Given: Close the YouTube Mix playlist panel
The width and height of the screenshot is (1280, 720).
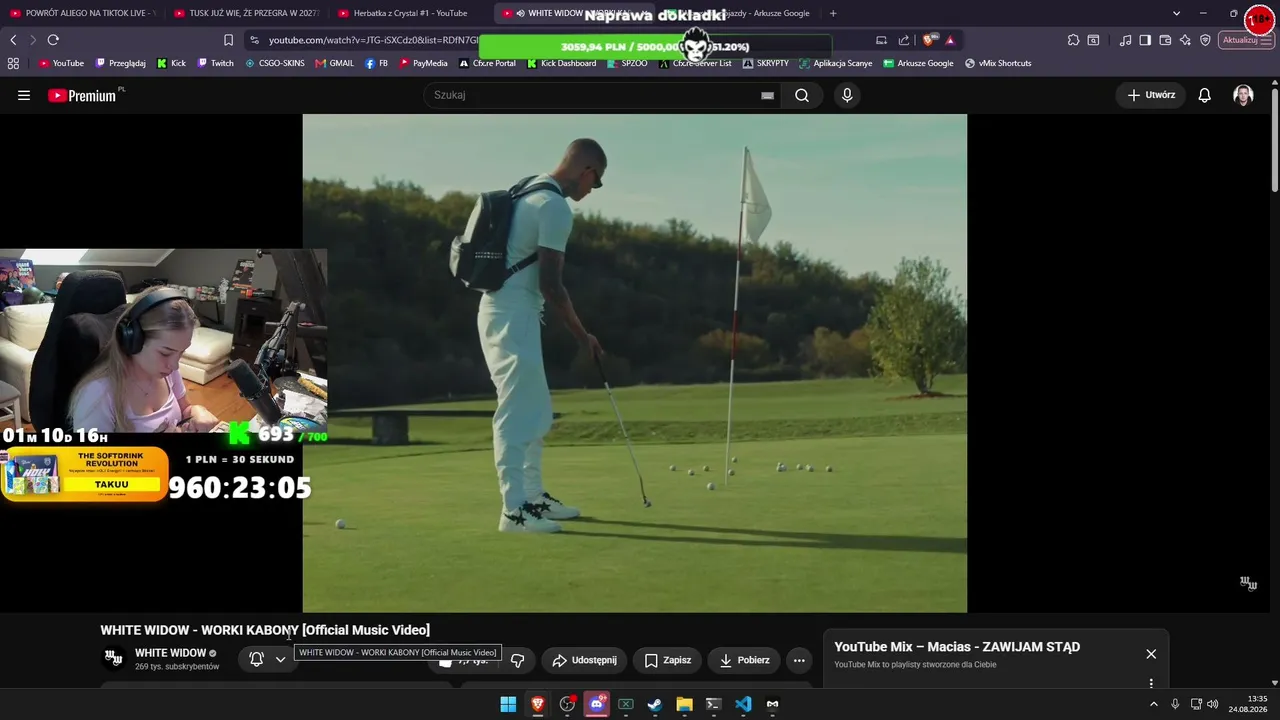Looking at the screenshot, I should pyautogui.click(x=1151, y=654).
